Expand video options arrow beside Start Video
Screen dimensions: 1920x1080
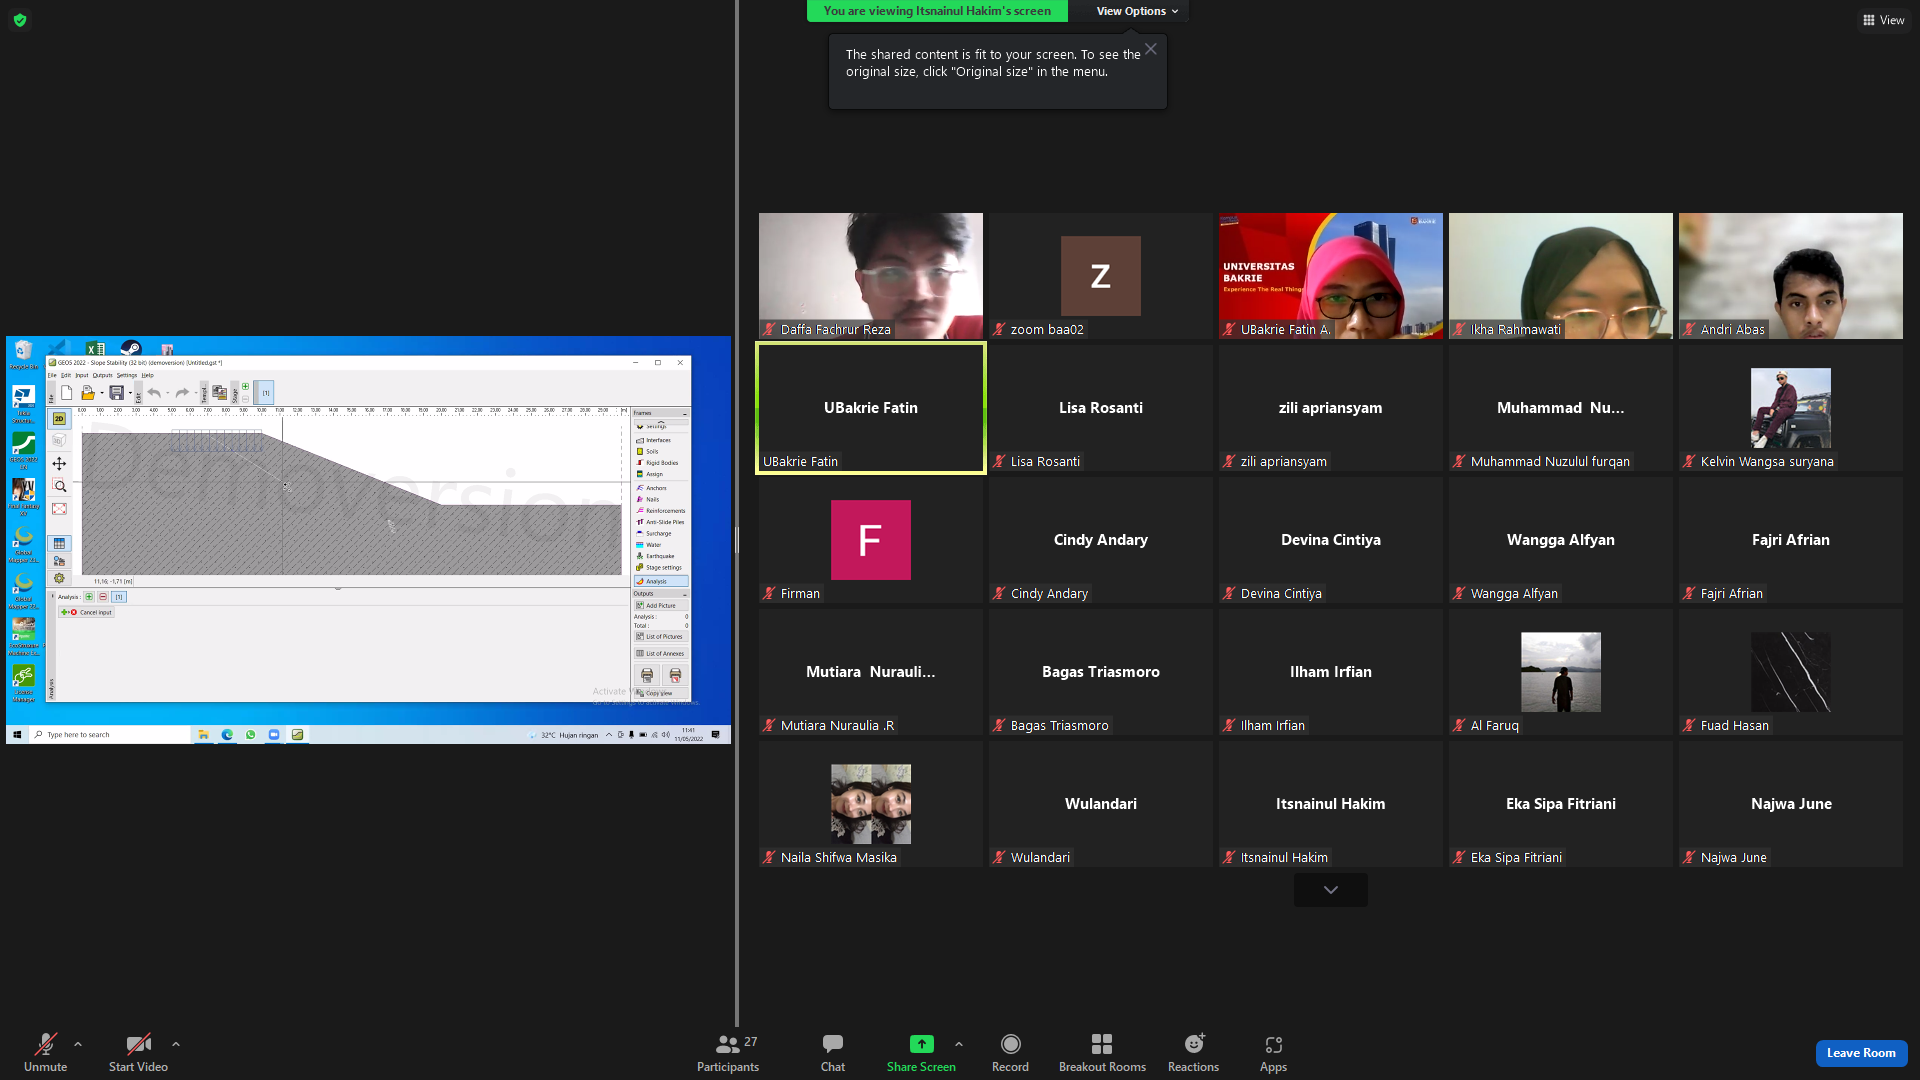point(176,1044)
